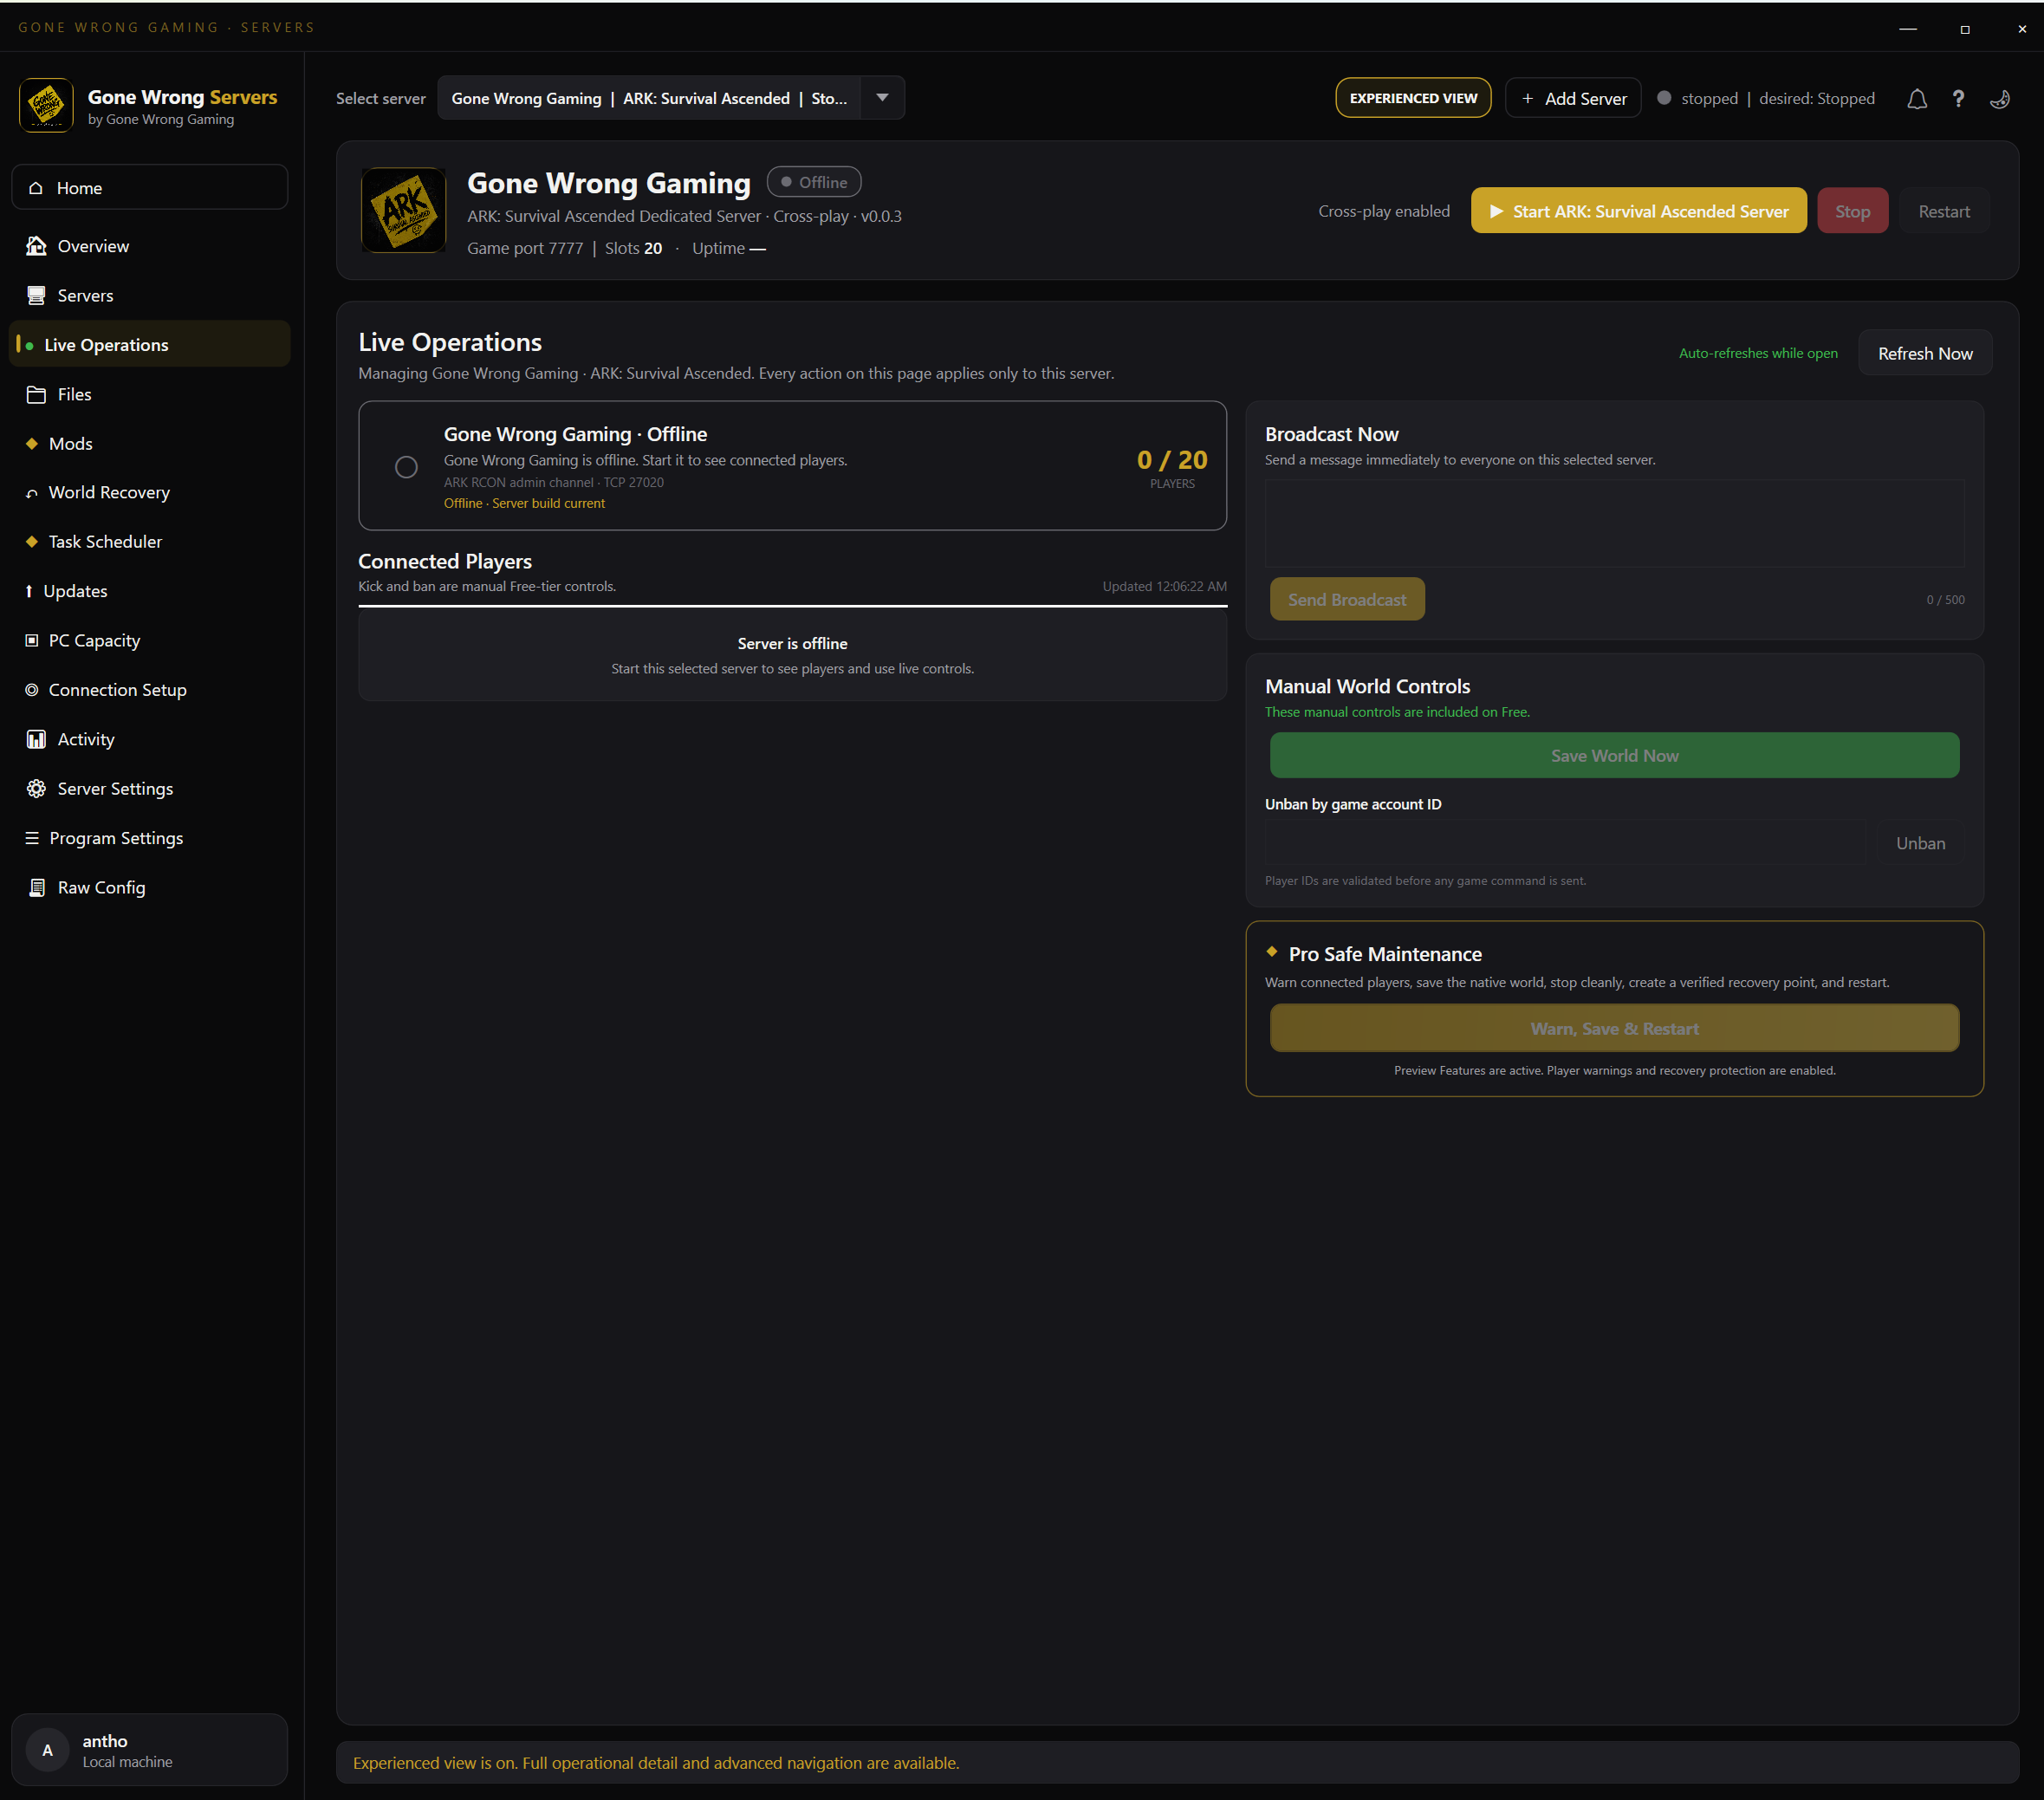Click the stopped status dot indicator
The width and height of the screenshot is (2044, 1800).
click(1664, 98)
